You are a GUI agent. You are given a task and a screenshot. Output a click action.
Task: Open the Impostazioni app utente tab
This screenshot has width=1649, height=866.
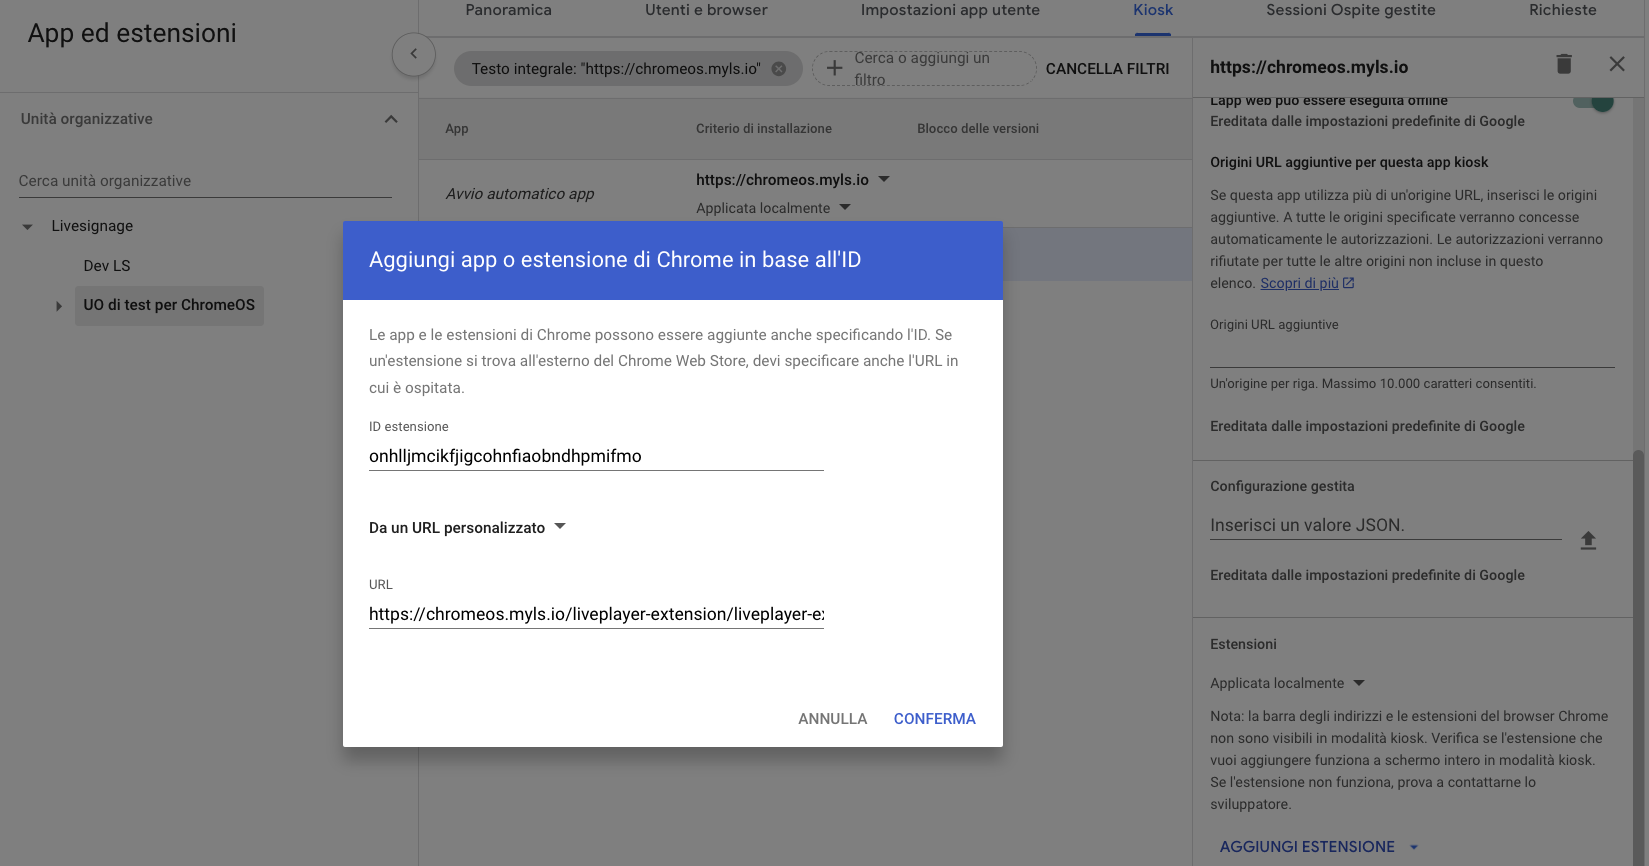950,10
